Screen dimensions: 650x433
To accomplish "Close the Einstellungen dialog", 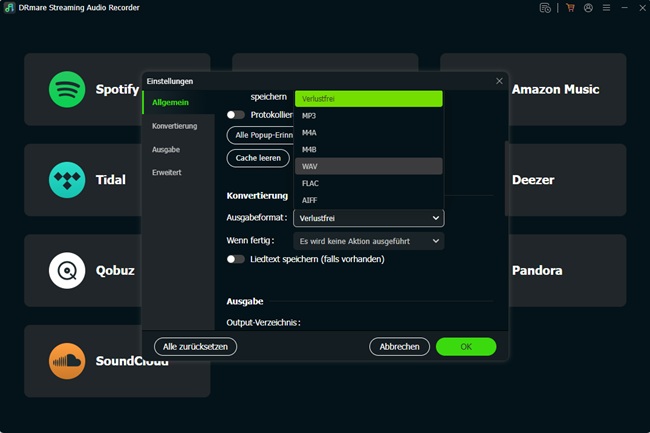I will point(499,81).
